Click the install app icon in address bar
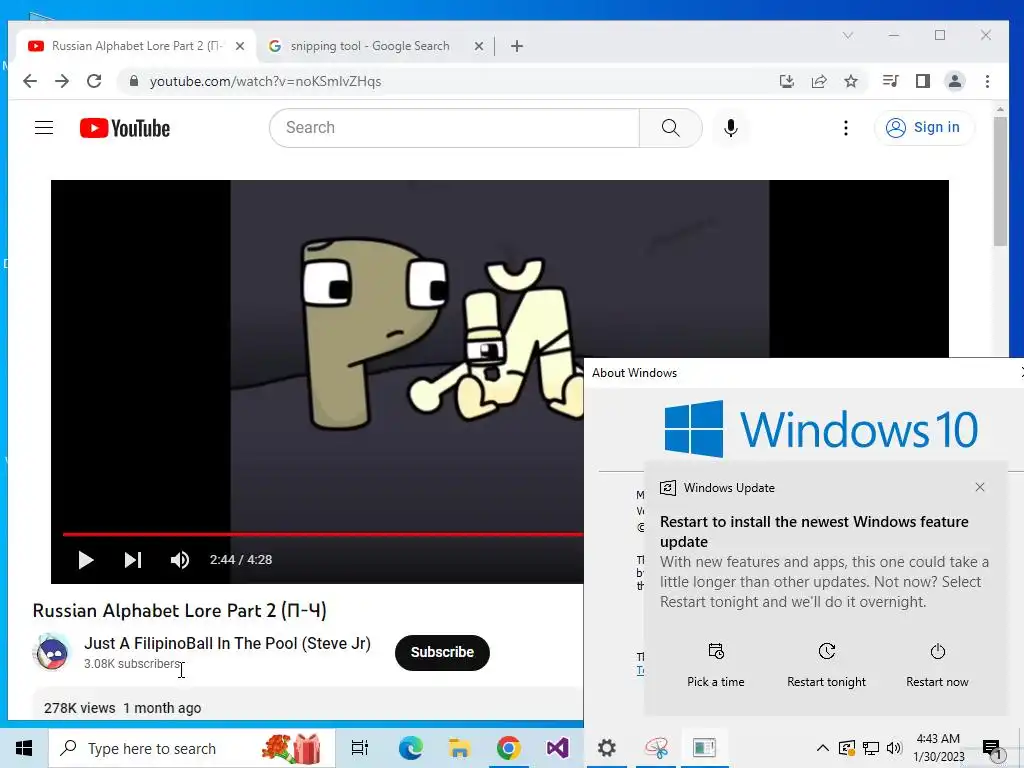Screen dimensions: 1024x768 pos(787,81)
